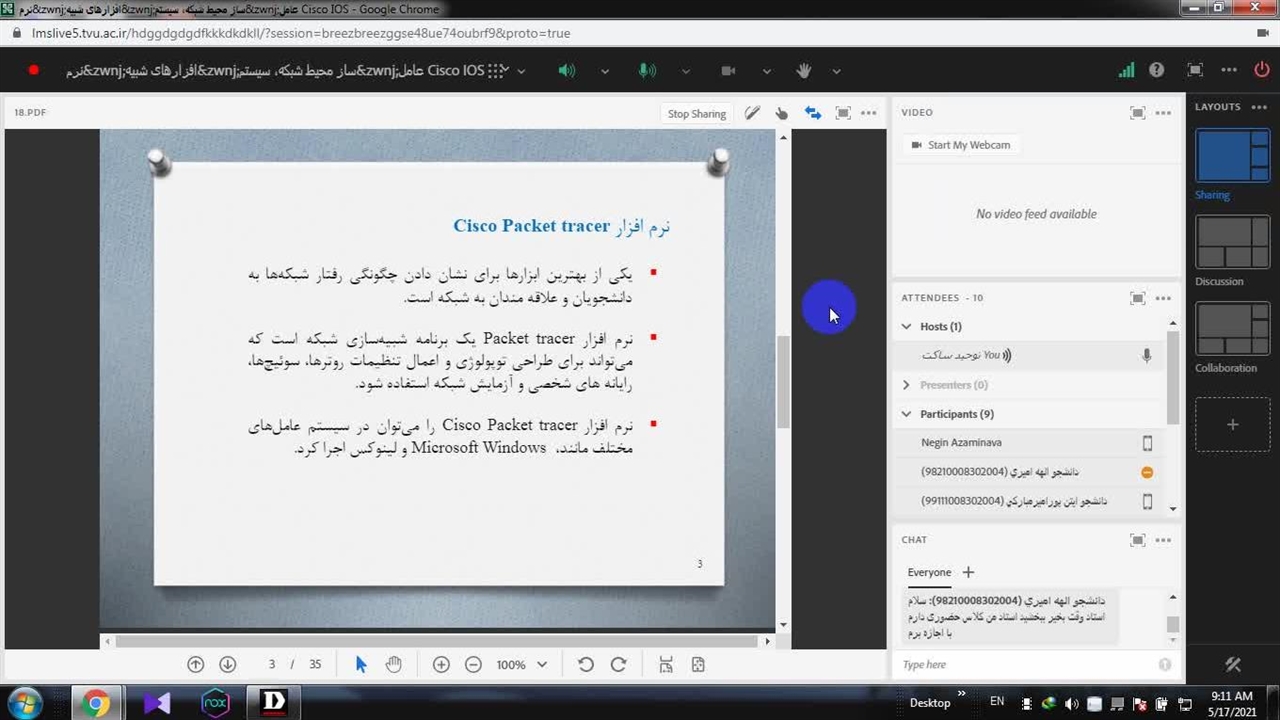The height and width of the screenshot is (720, 1280).
Task: Toggle the microphone on or off
Action: [647, 70]
